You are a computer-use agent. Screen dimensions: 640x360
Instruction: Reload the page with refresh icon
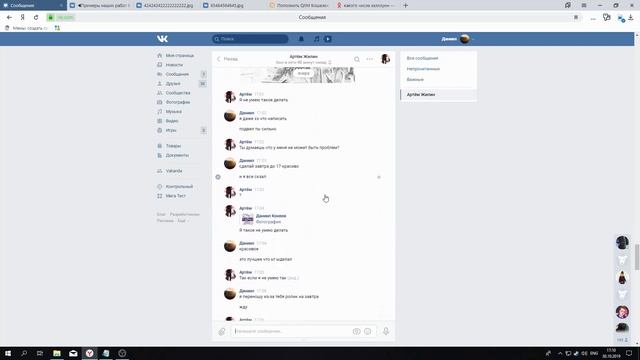36,17
